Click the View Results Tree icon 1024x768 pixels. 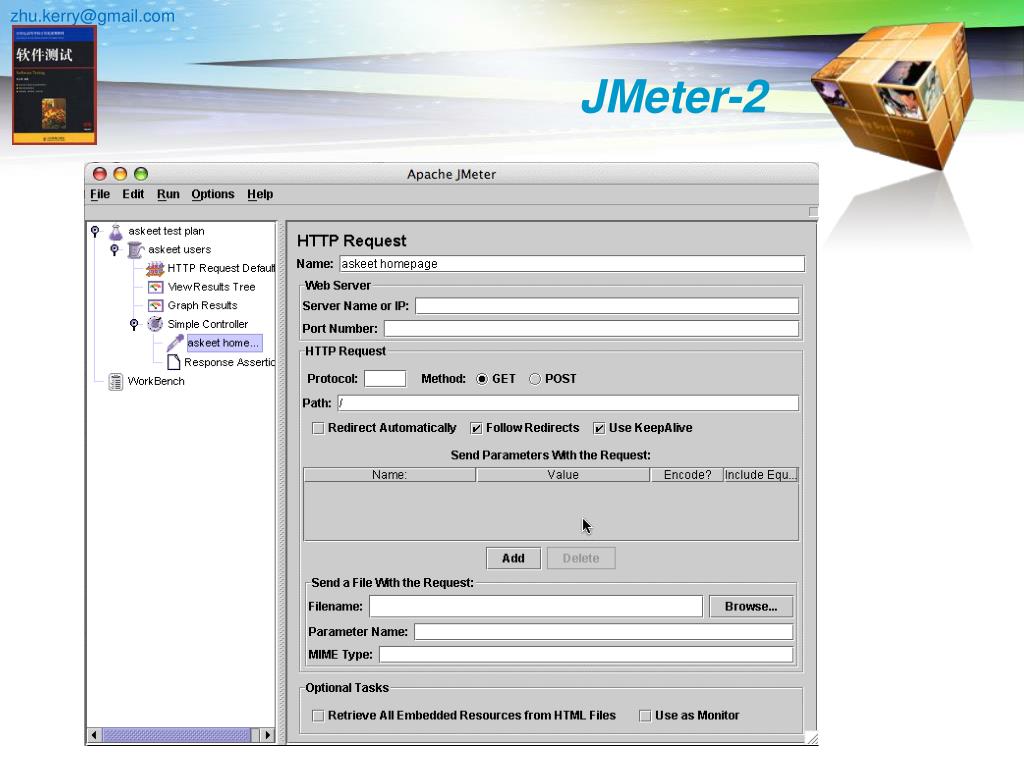[155, 287]
